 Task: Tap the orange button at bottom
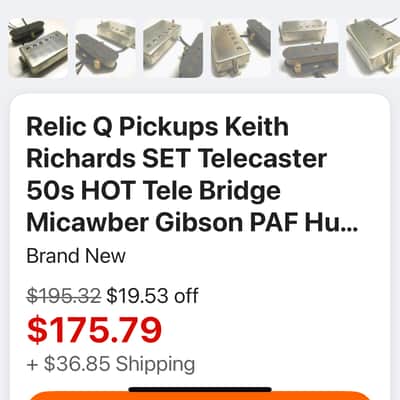[200, 396]
